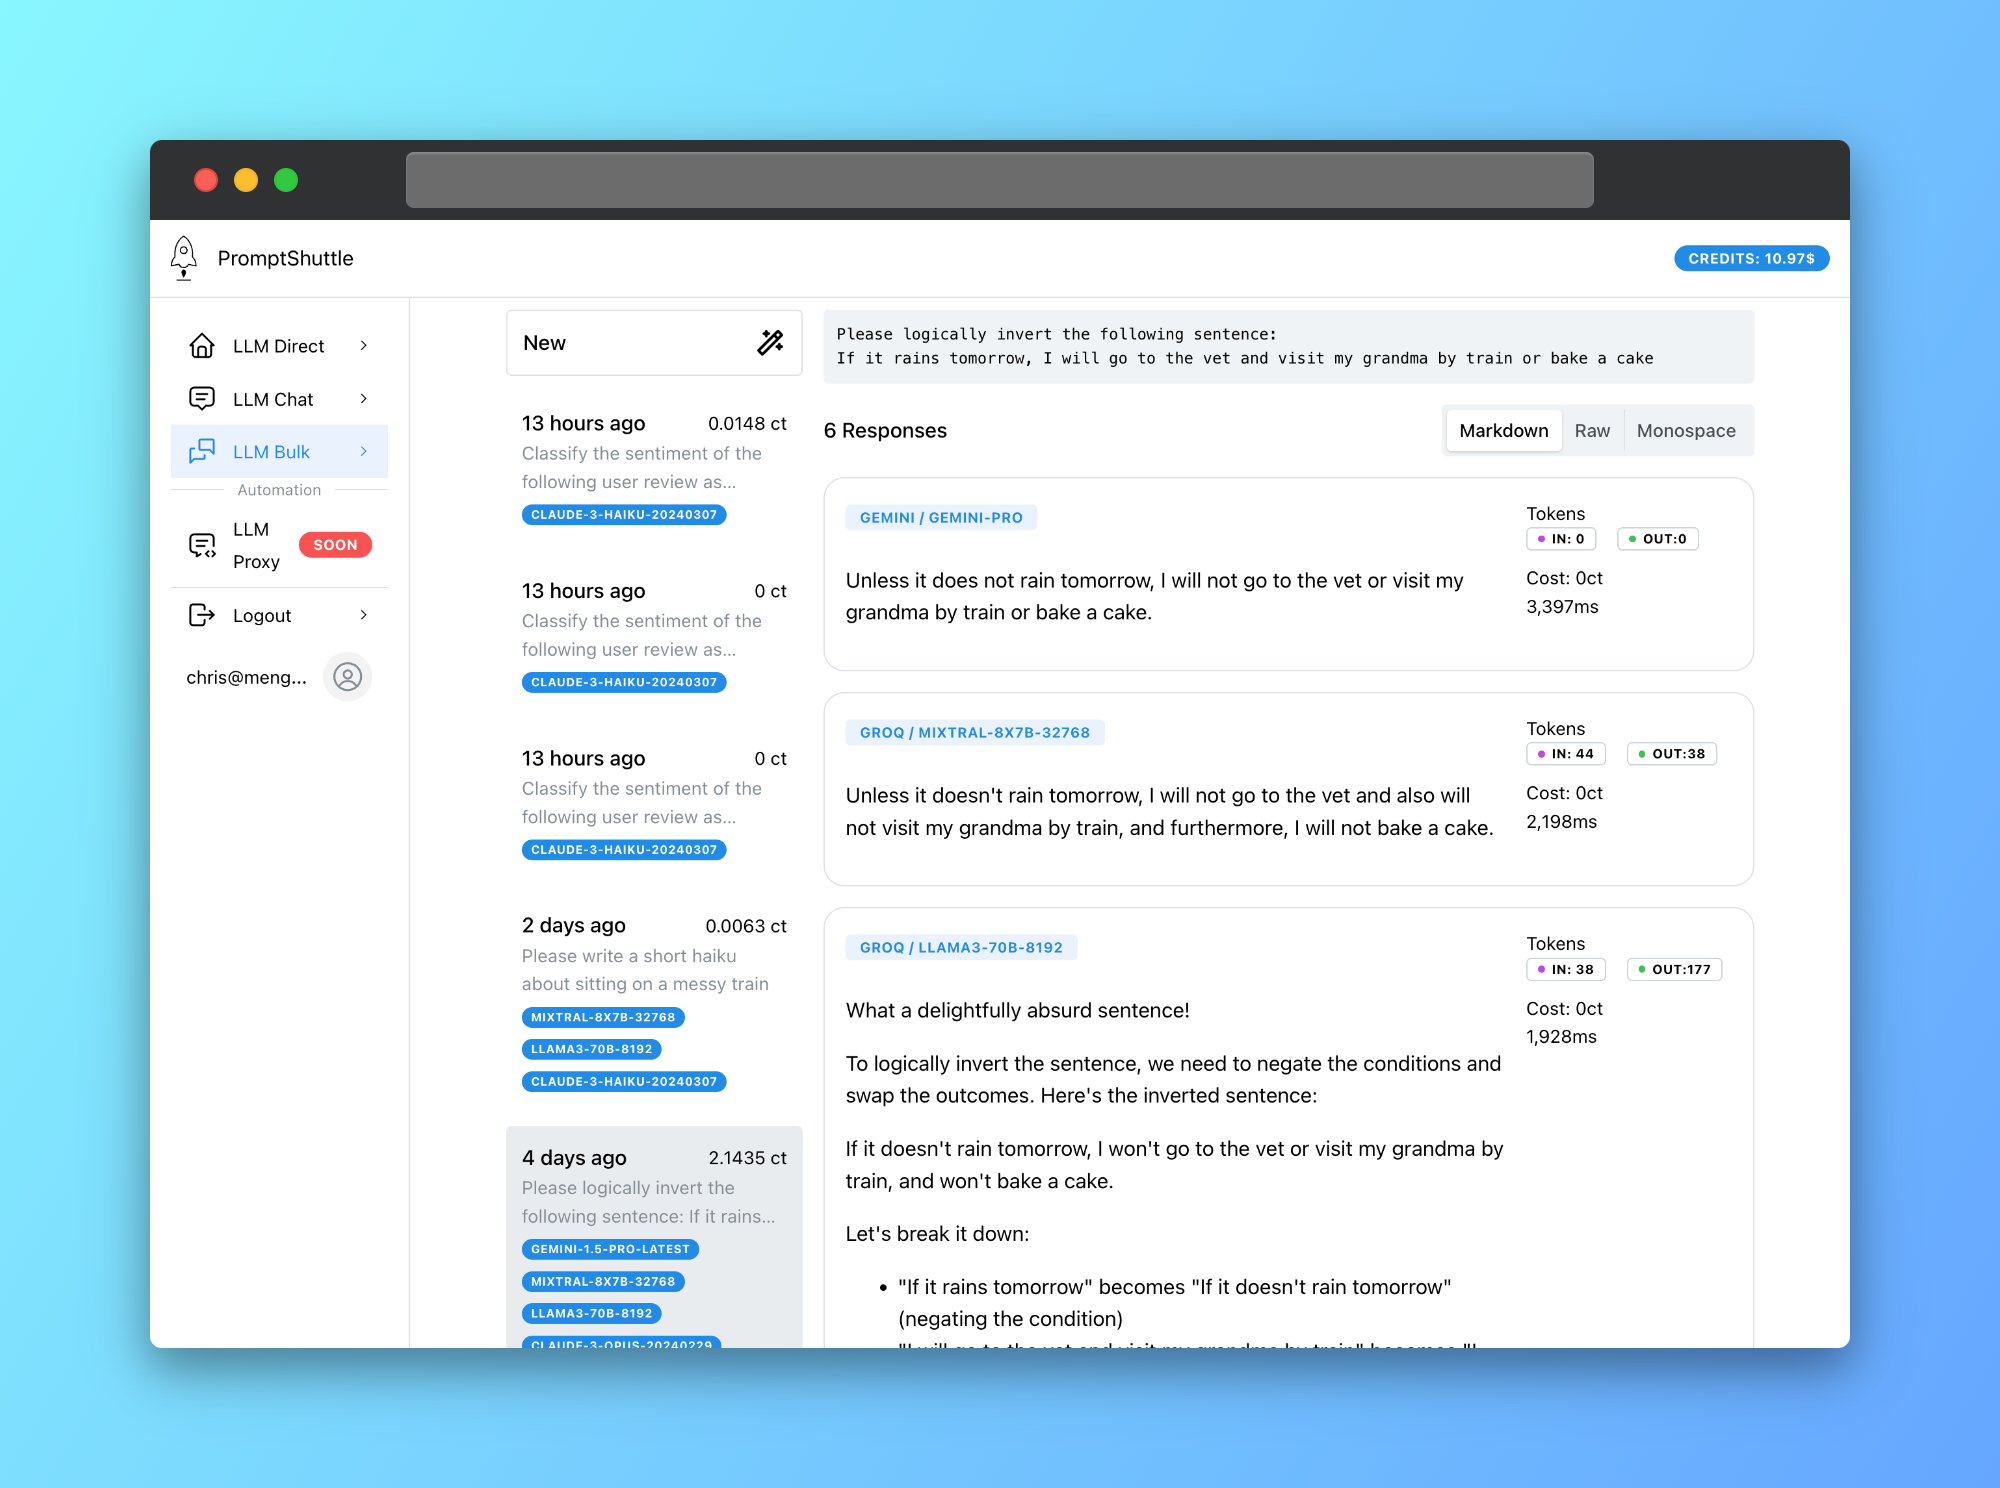Click the LLM Proxy code bubble icon
This screenshot has width=2000, height=1488.
[202, 545]
